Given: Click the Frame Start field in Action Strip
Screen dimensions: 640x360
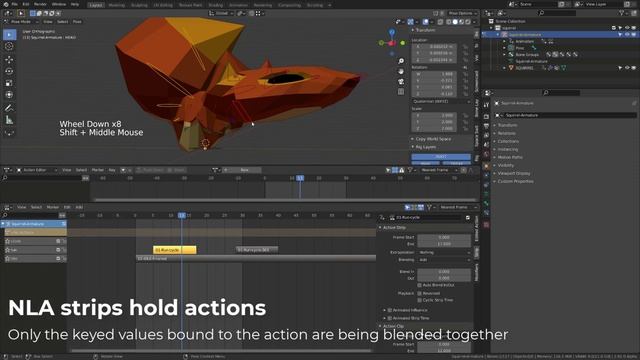Looking at the screenshot, I should pos(444,237).
